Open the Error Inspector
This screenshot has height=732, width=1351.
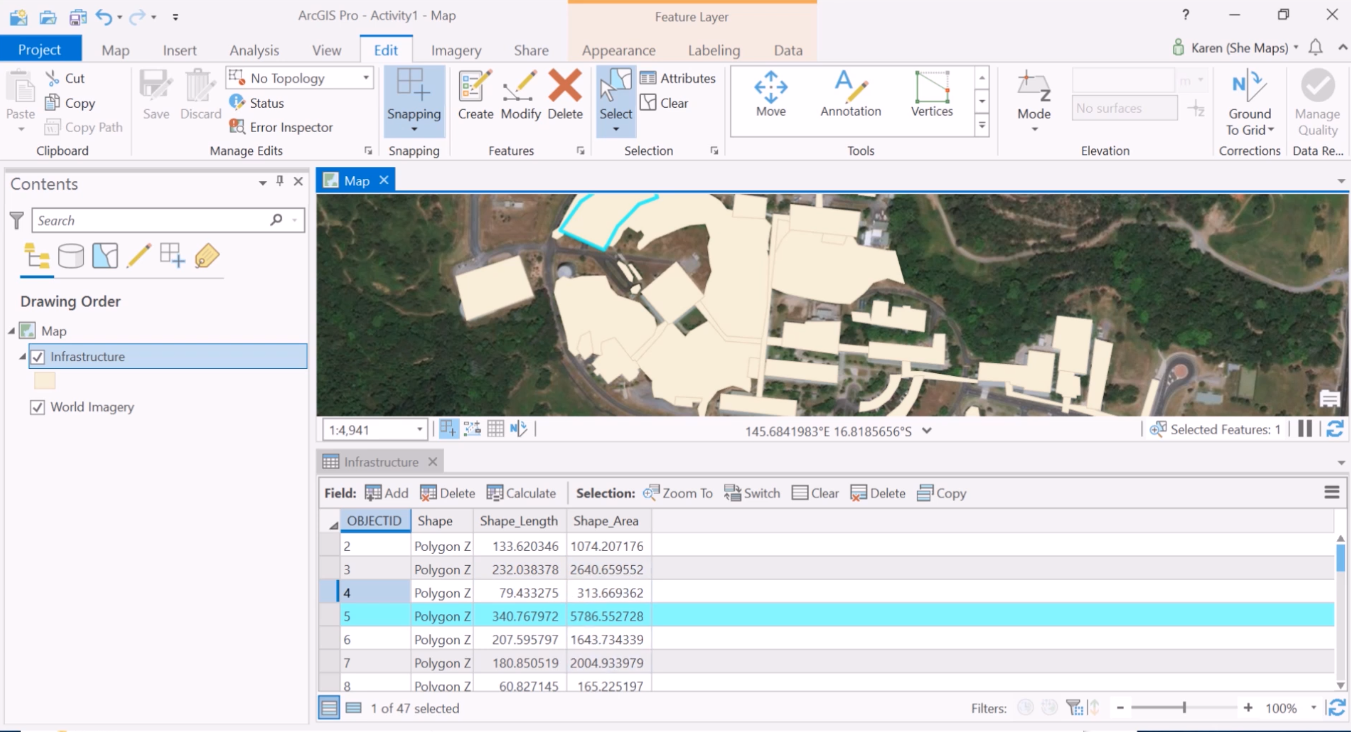(281, 127)
